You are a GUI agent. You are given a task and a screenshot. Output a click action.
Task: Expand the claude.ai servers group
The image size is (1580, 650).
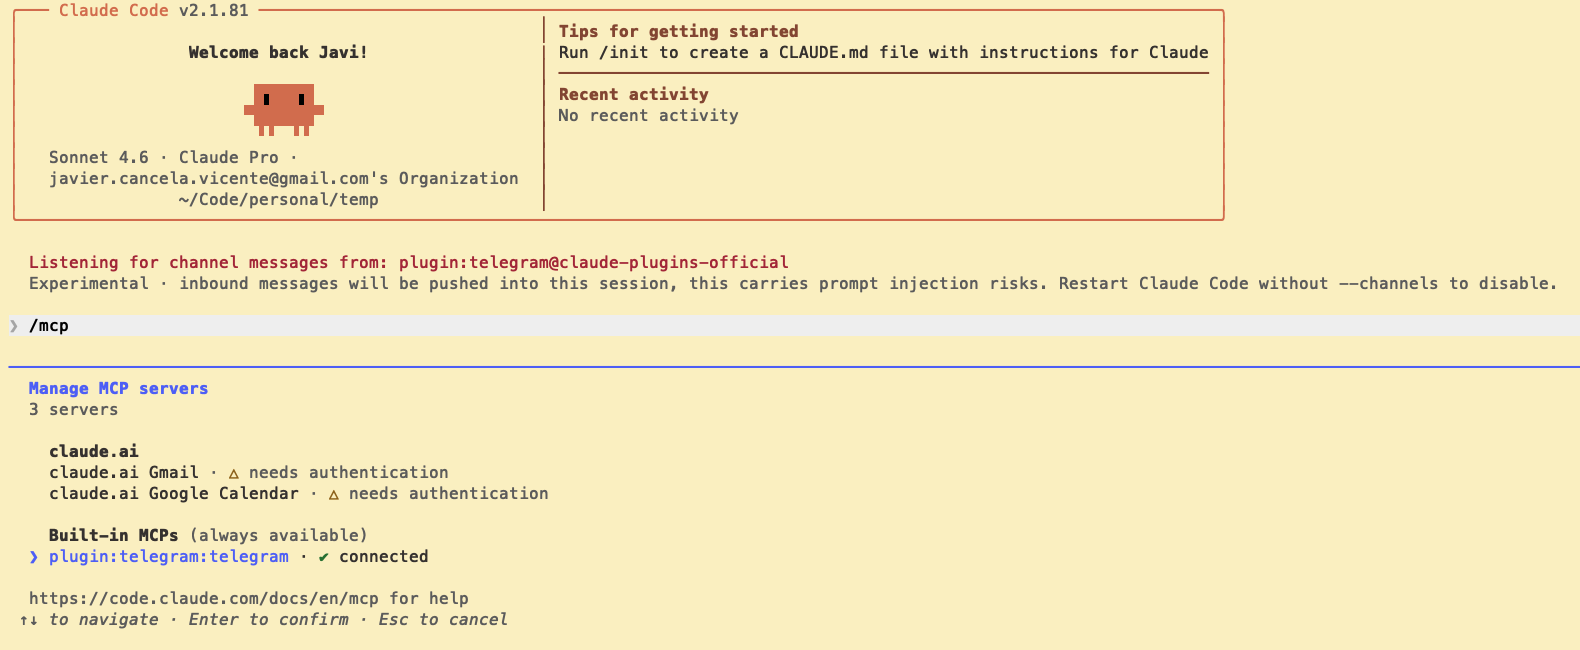(94, 451)
